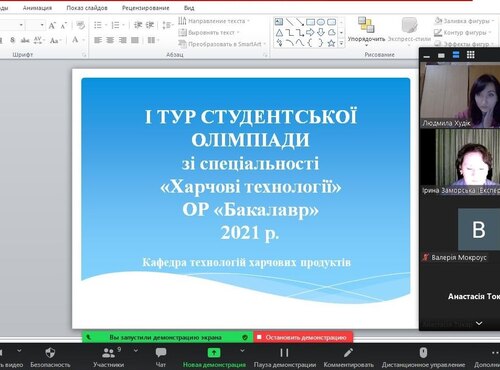Click Остановить демонстрацию button

(303, 337)
